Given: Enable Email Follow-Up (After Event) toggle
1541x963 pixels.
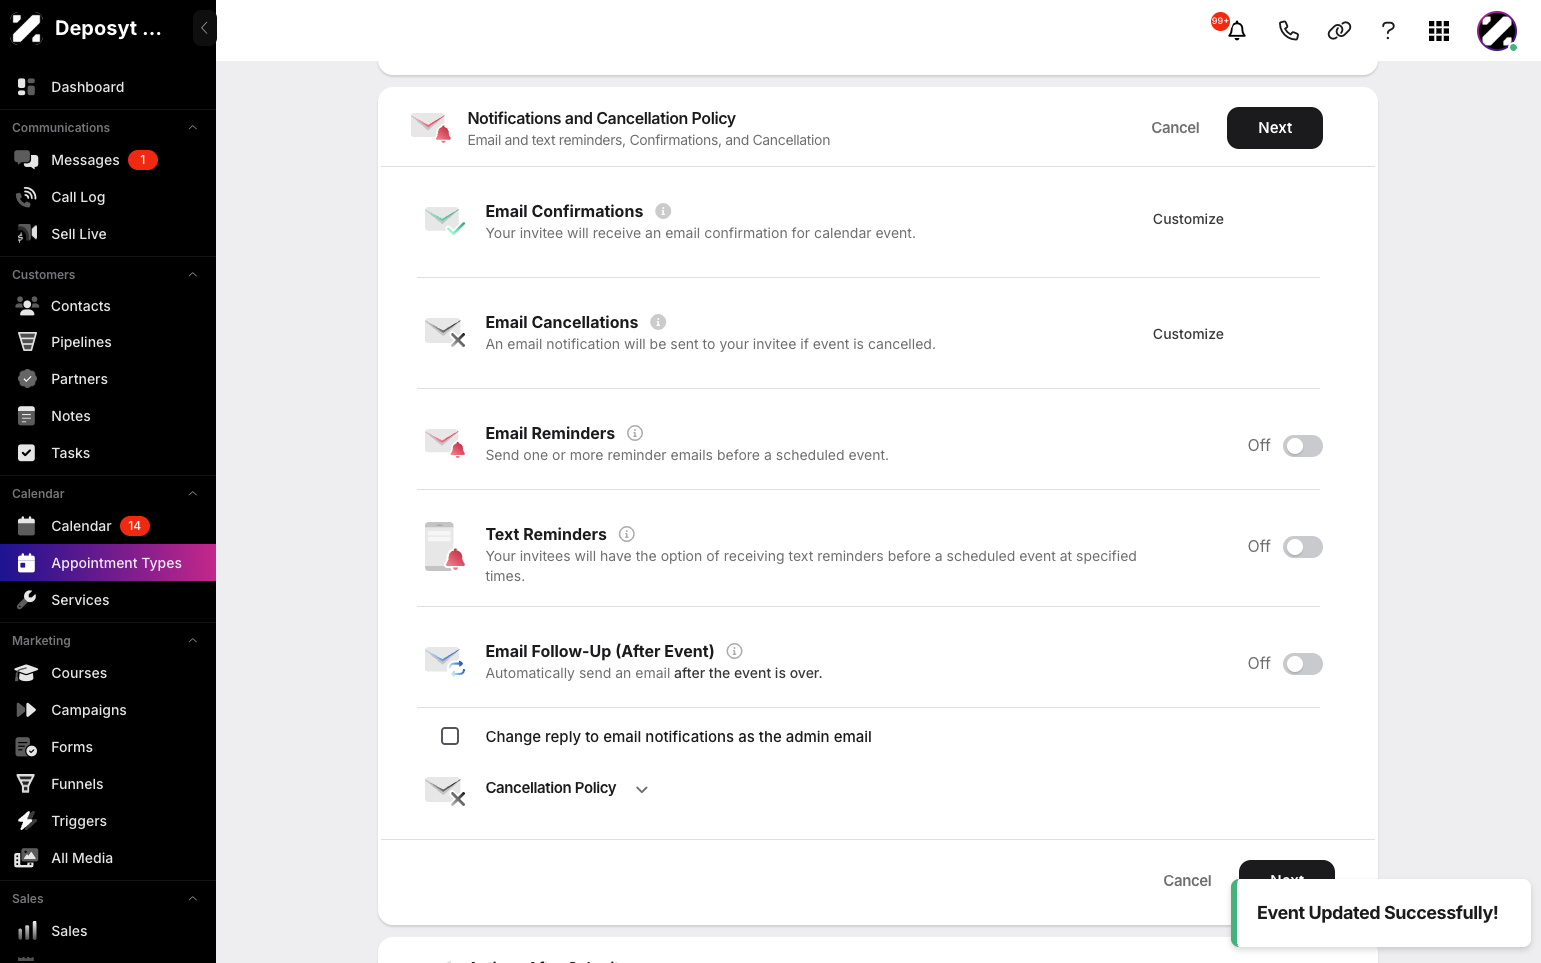Looking at the screenshot, I should point(1303,664).
